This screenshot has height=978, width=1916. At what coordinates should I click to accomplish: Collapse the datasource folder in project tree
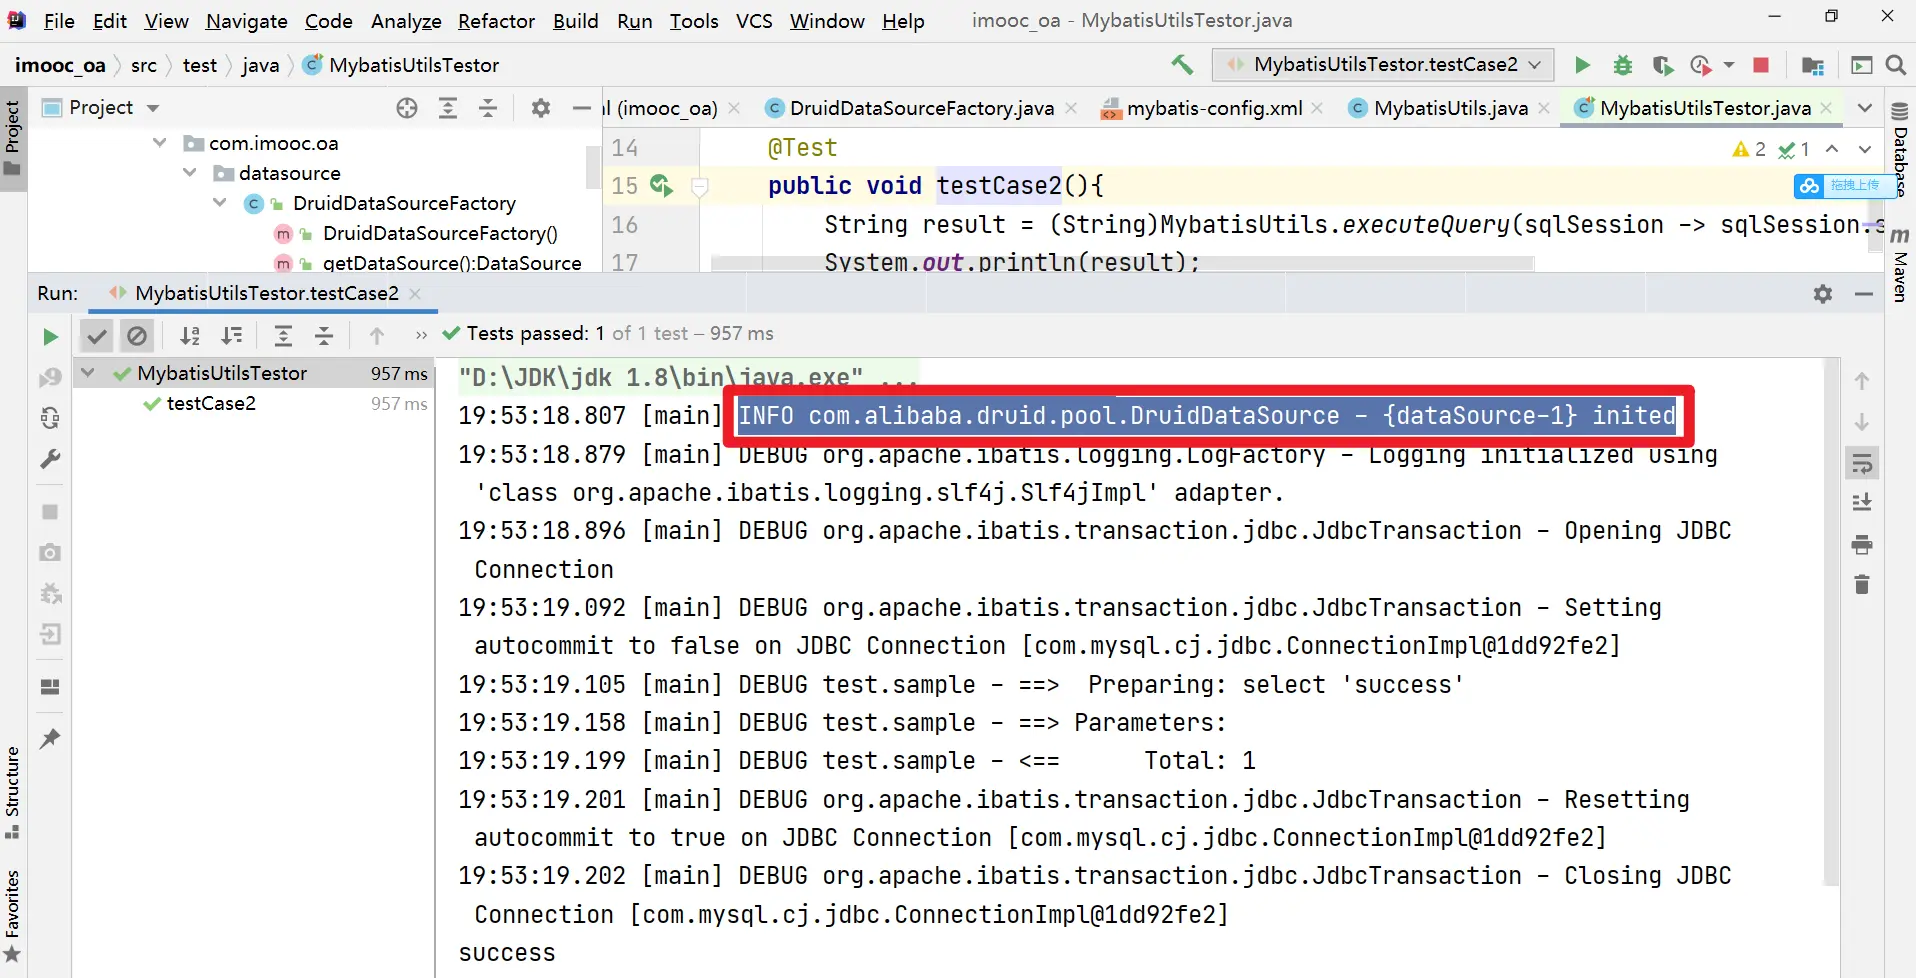(x=190, y=173)
